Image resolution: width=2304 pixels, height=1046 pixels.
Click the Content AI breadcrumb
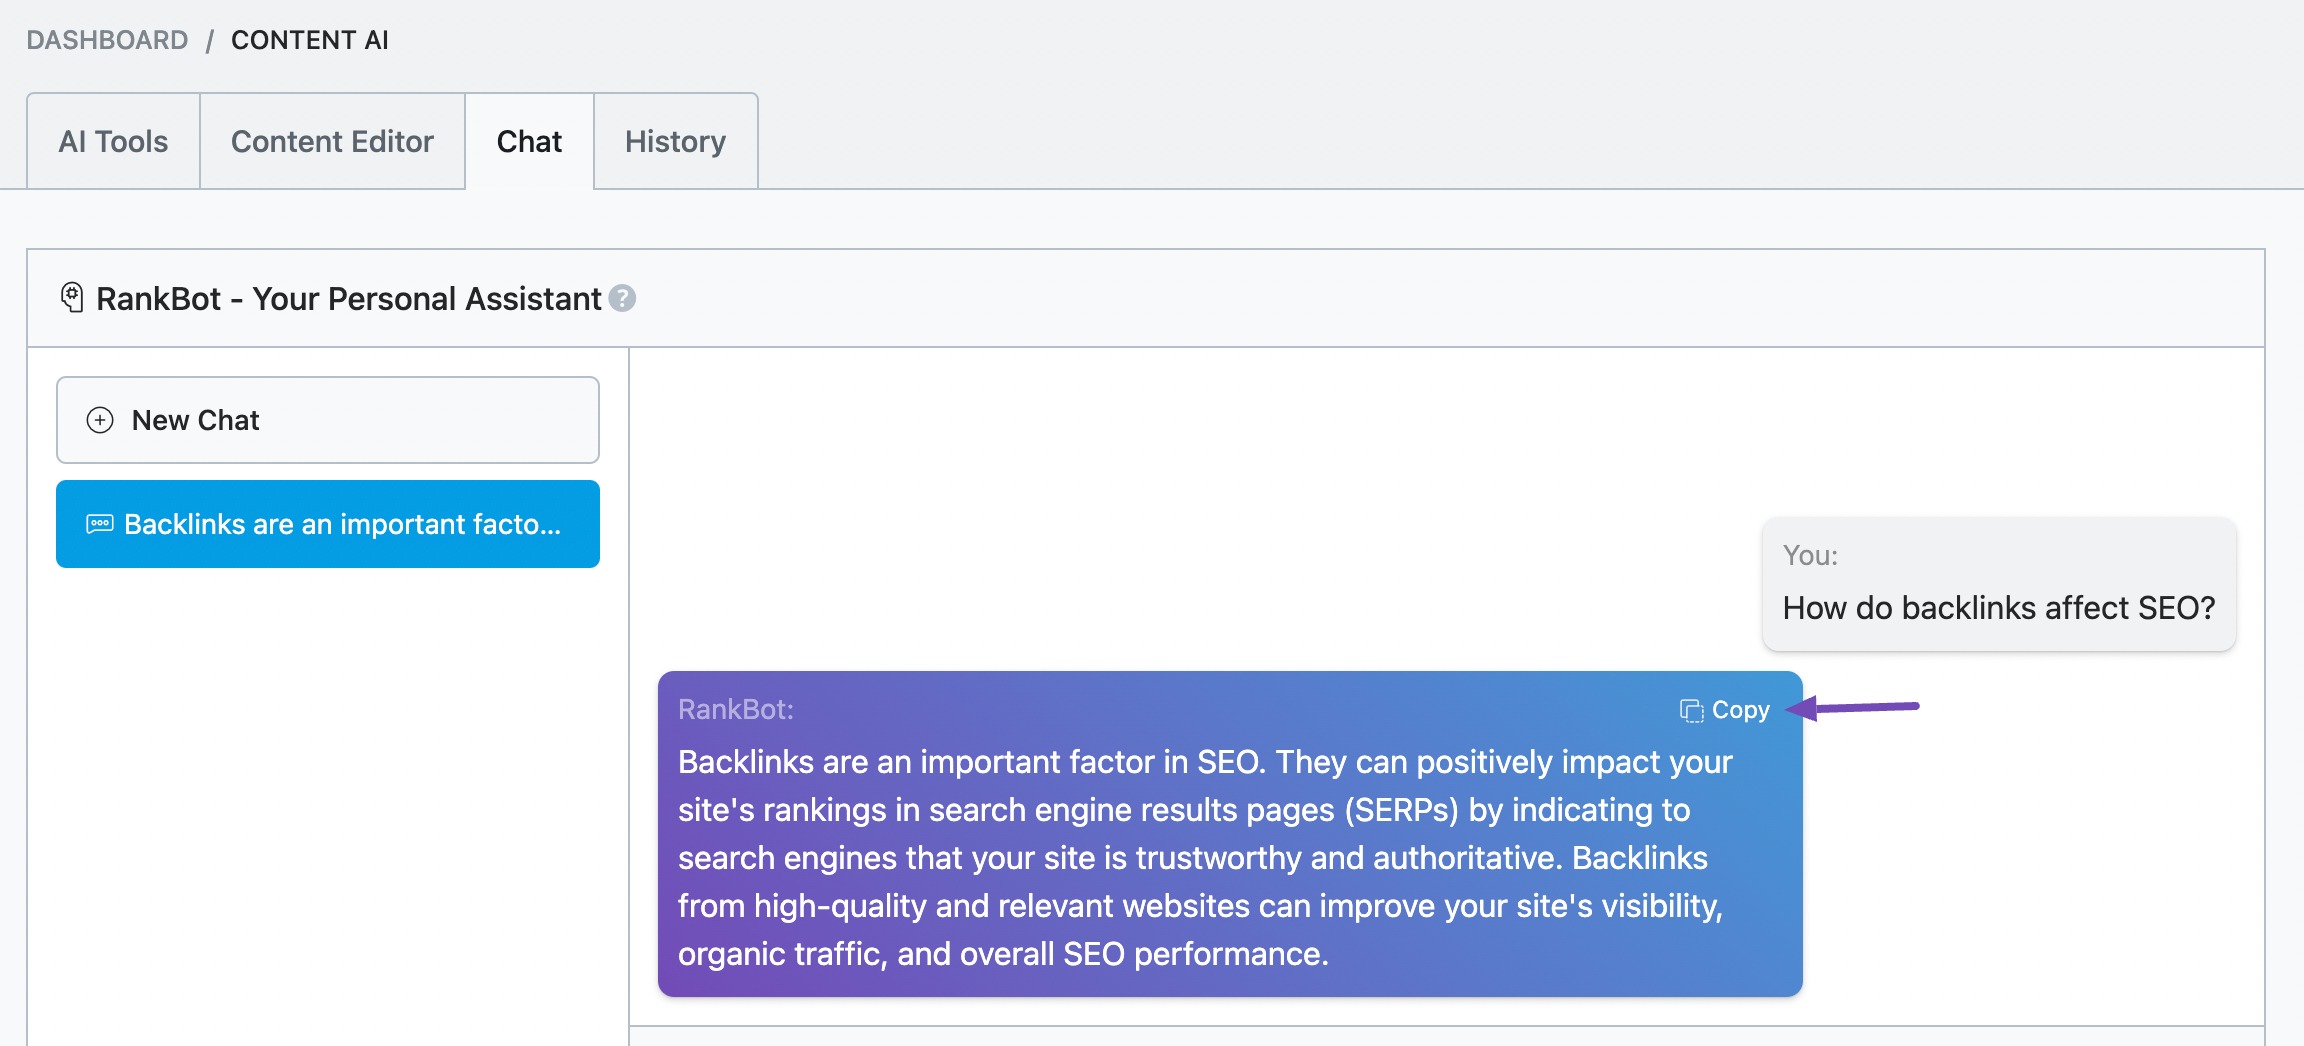pyautogui.click(x=310, y=39)
